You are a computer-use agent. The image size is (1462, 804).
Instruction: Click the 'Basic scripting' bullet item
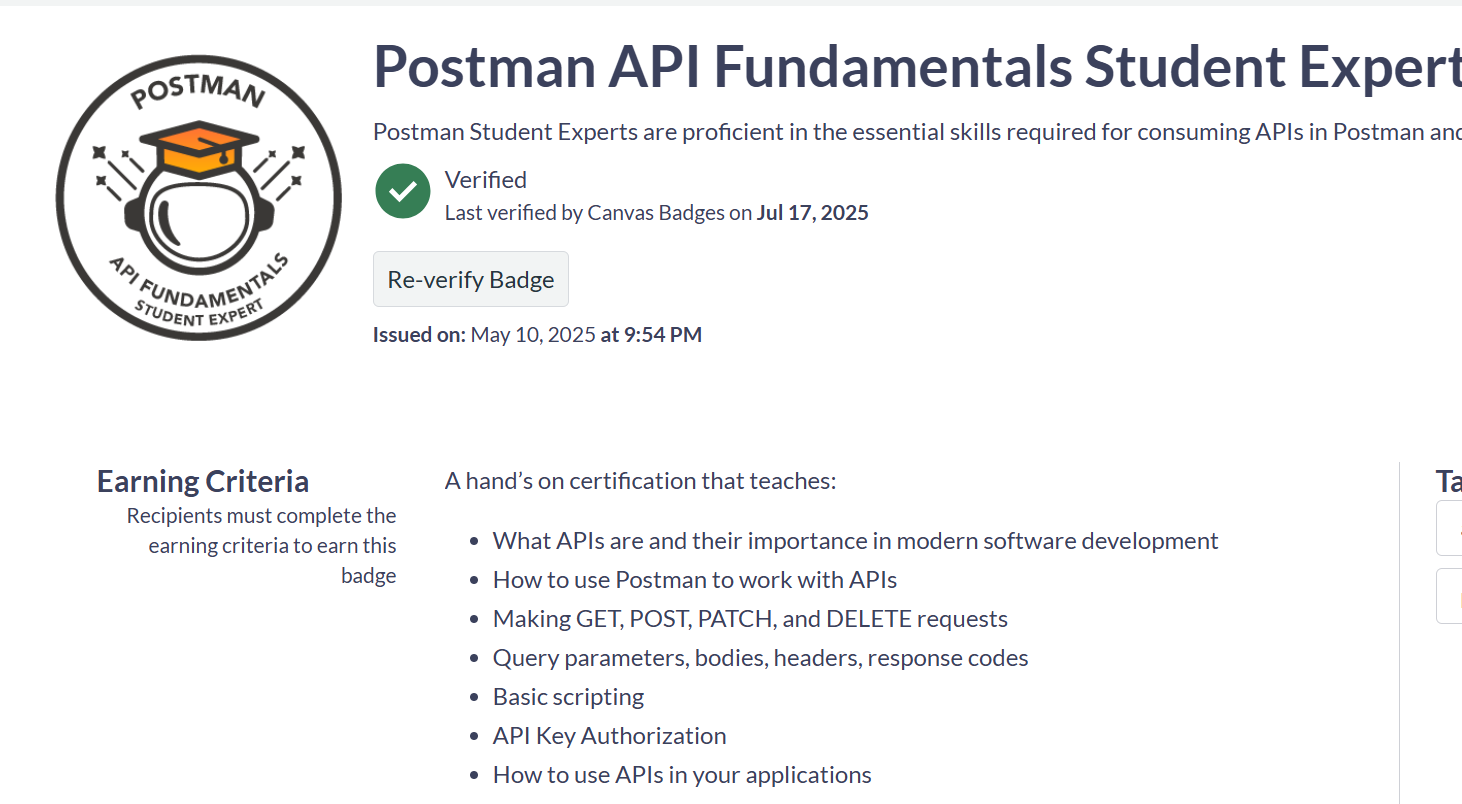click(568, 697)
